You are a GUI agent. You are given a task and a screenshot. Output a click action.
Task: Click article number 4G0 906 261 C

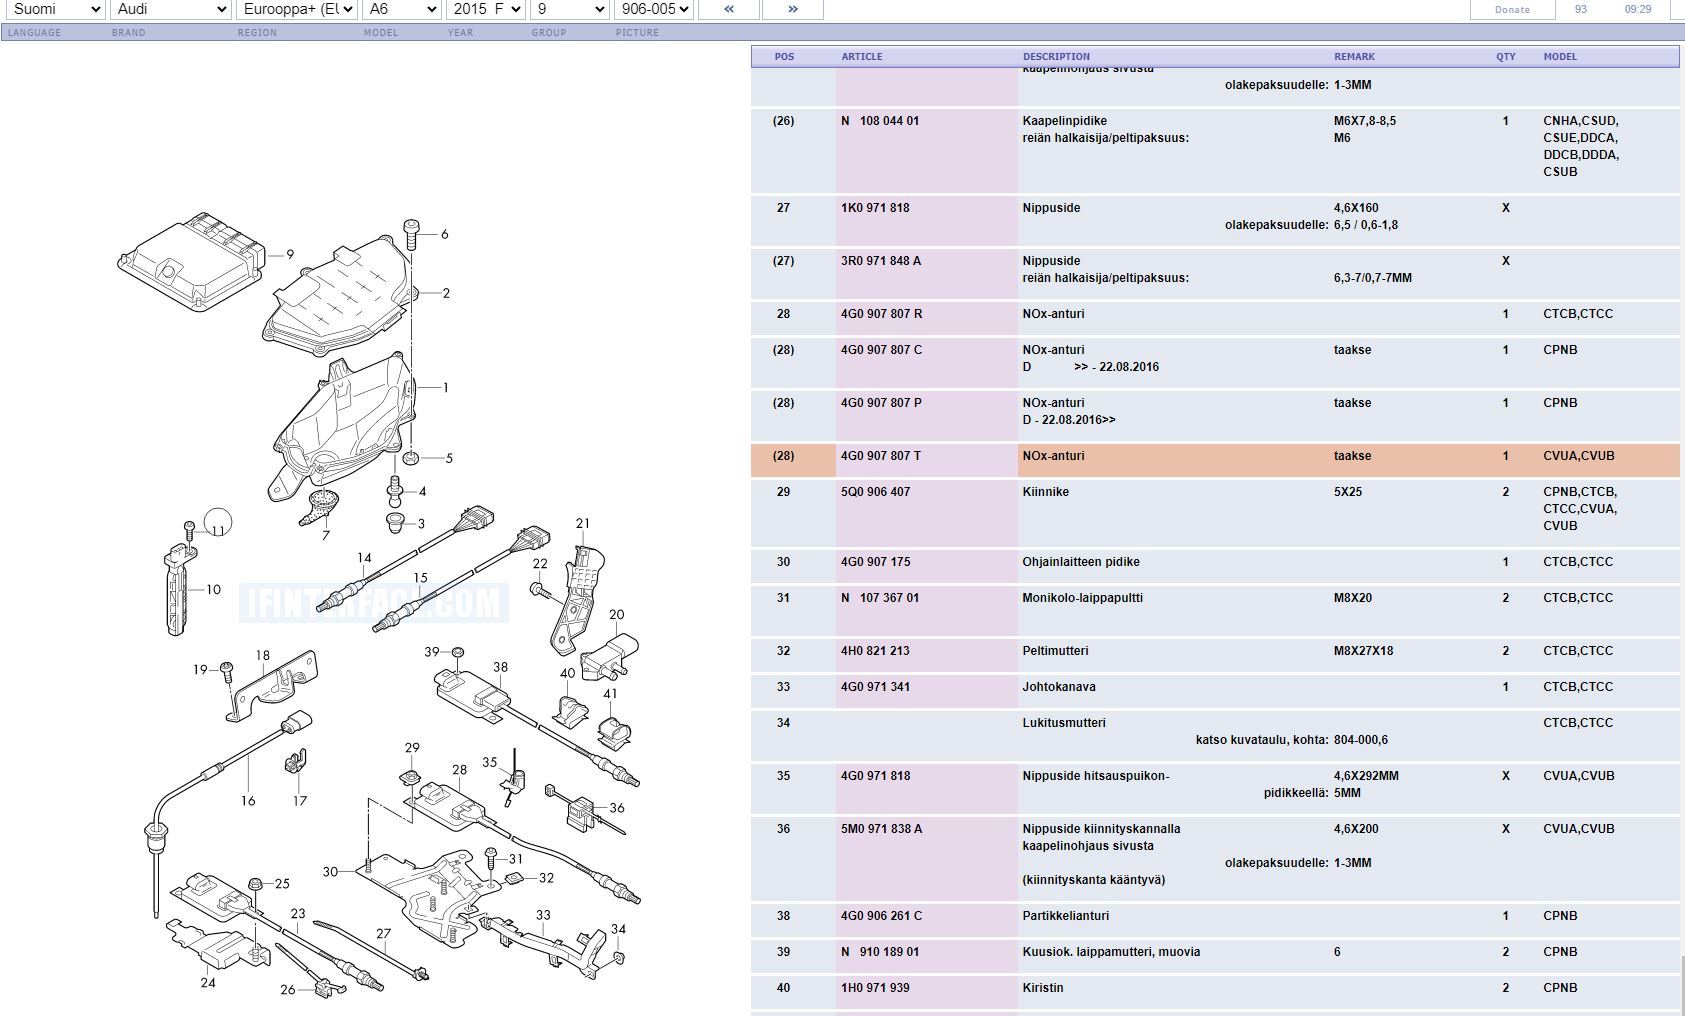coord(881,916)
